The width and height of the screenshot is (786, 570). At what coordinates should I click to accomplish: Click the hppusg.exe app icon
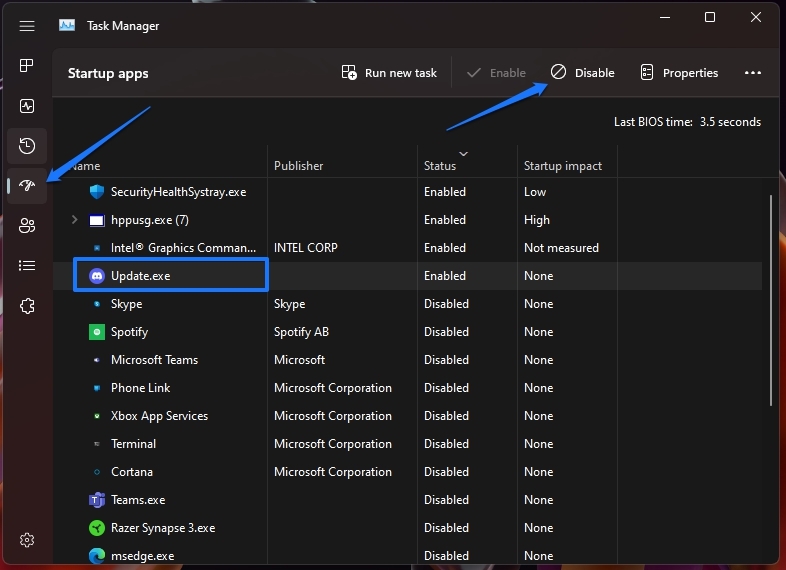click(x=97, y=220)
